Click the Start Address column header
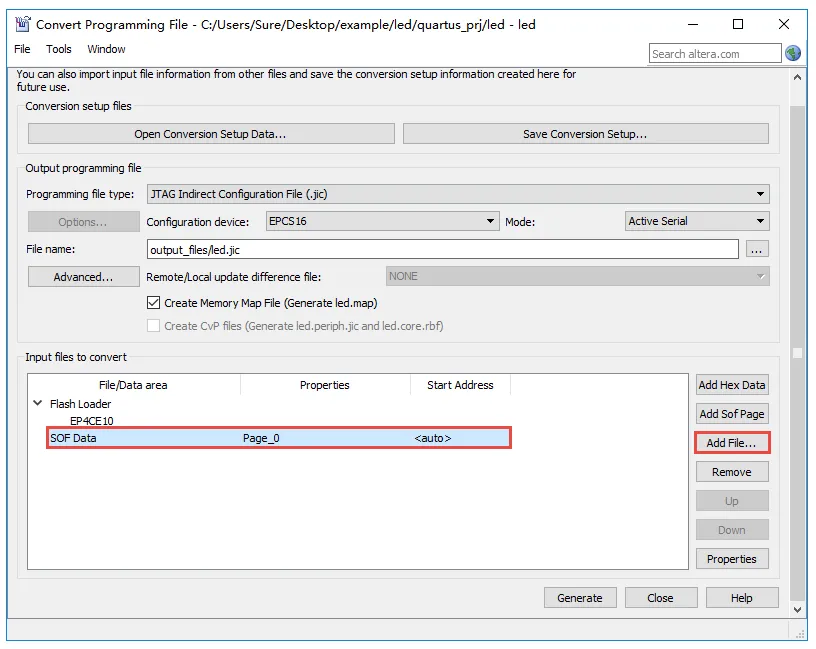Image resolution: width=816 pixels, height=649 pixels. [460, 385]
